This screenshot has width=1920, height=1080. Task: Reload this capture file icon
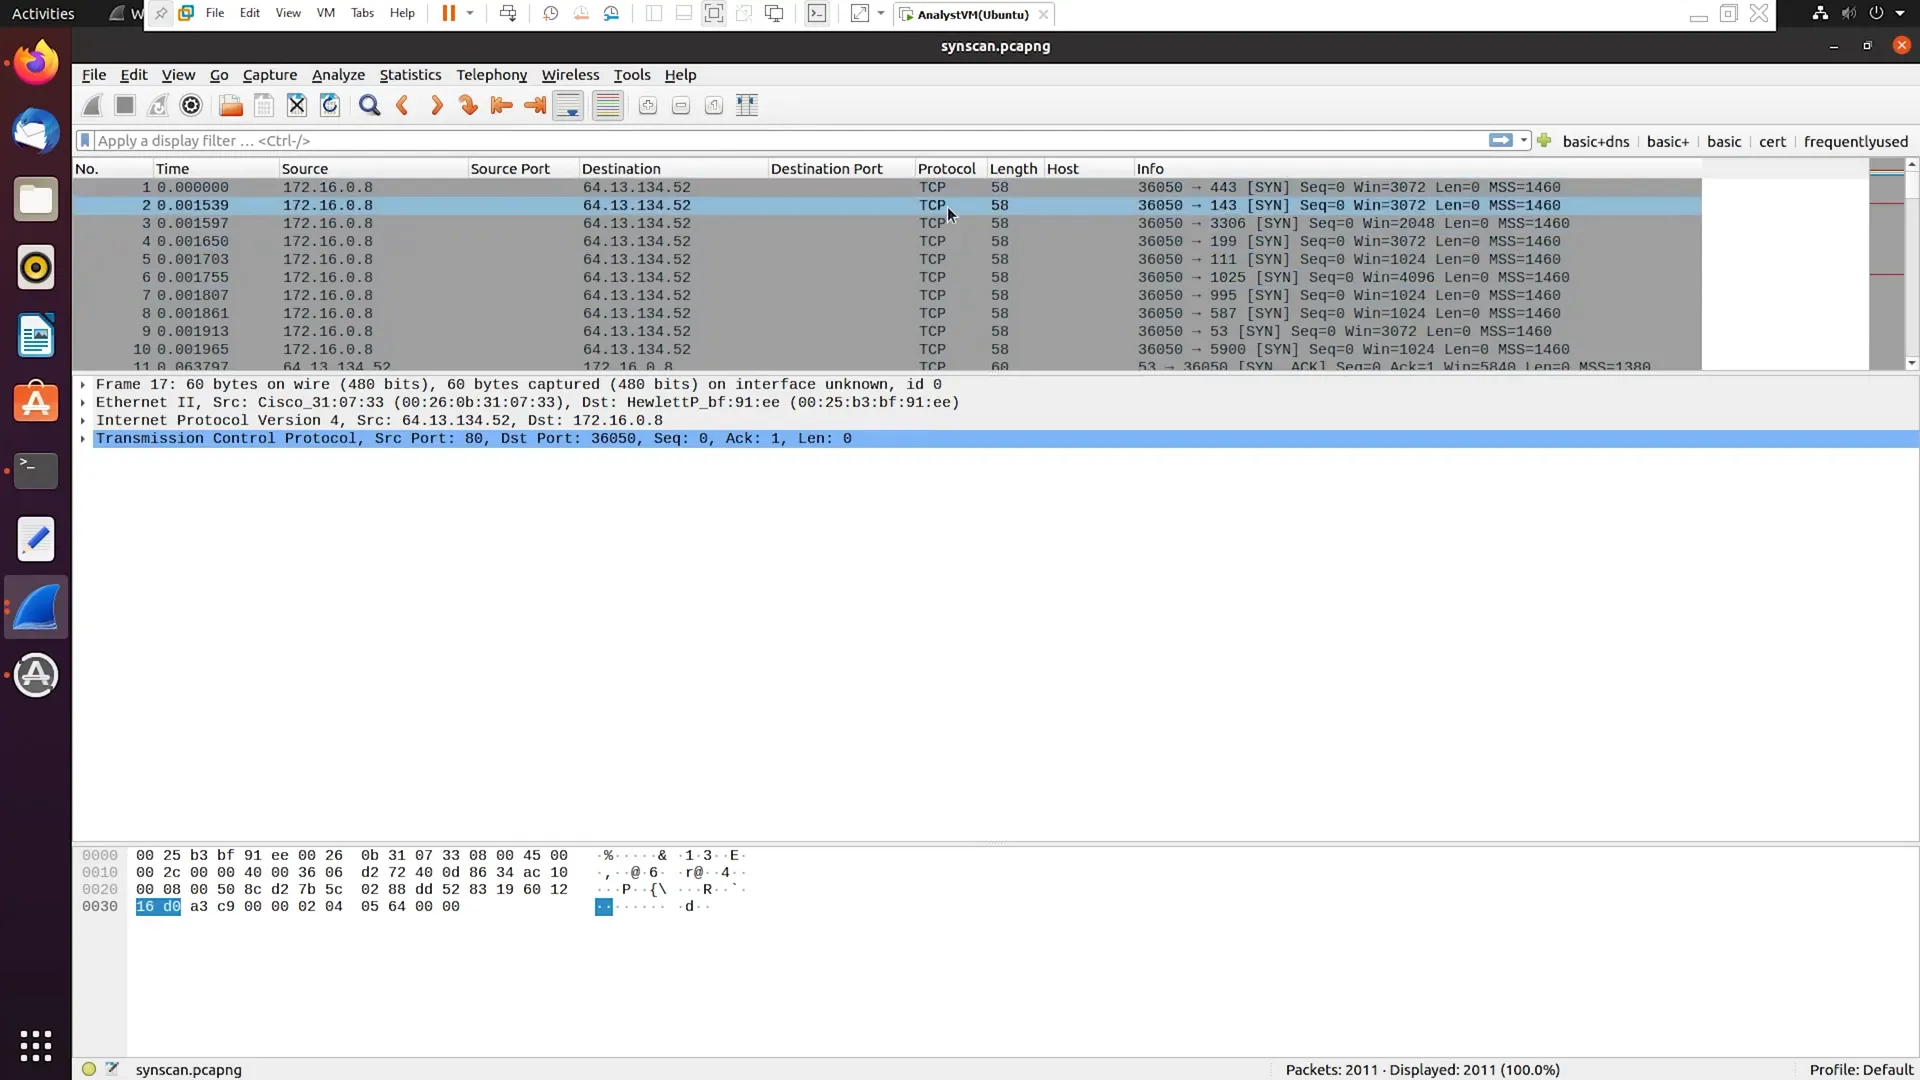330,105
